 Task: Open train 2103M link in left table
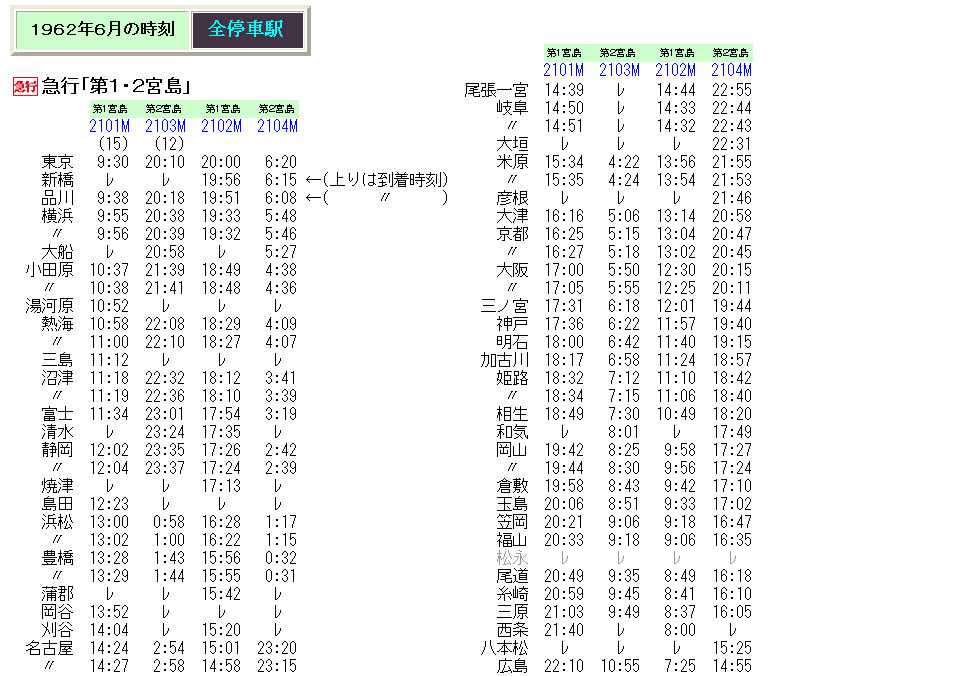[165, 126]
